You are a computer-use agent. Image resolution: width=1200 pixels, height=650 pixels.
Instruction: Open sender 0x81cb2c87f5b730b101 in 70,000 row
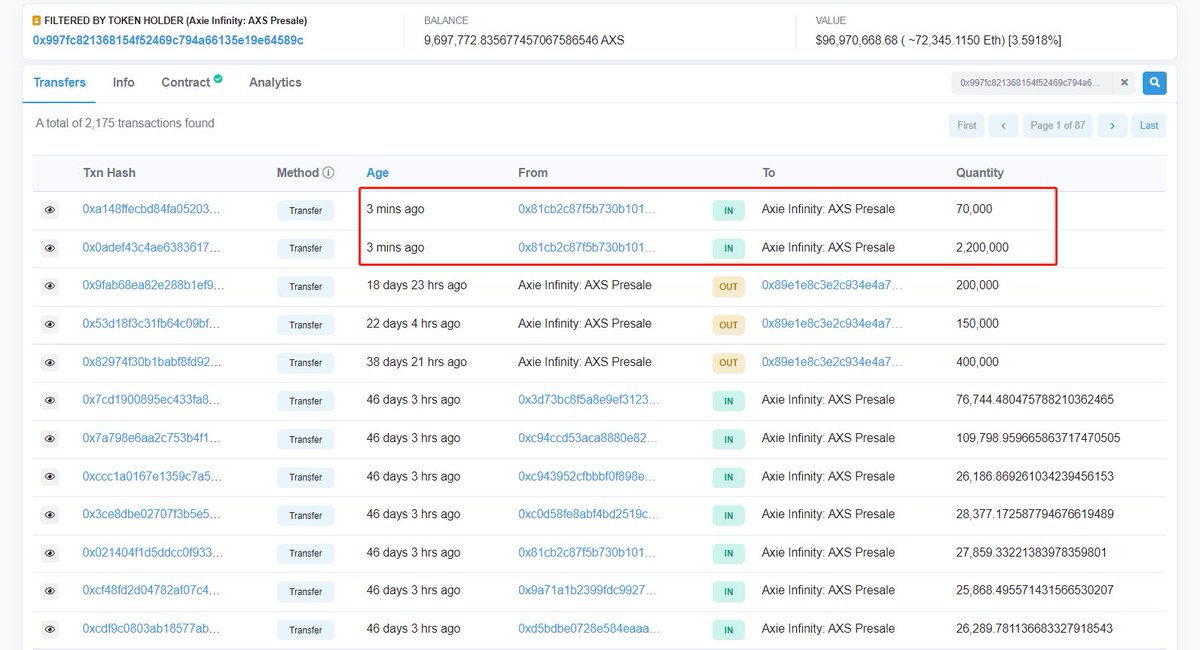(x=587, y=209)
